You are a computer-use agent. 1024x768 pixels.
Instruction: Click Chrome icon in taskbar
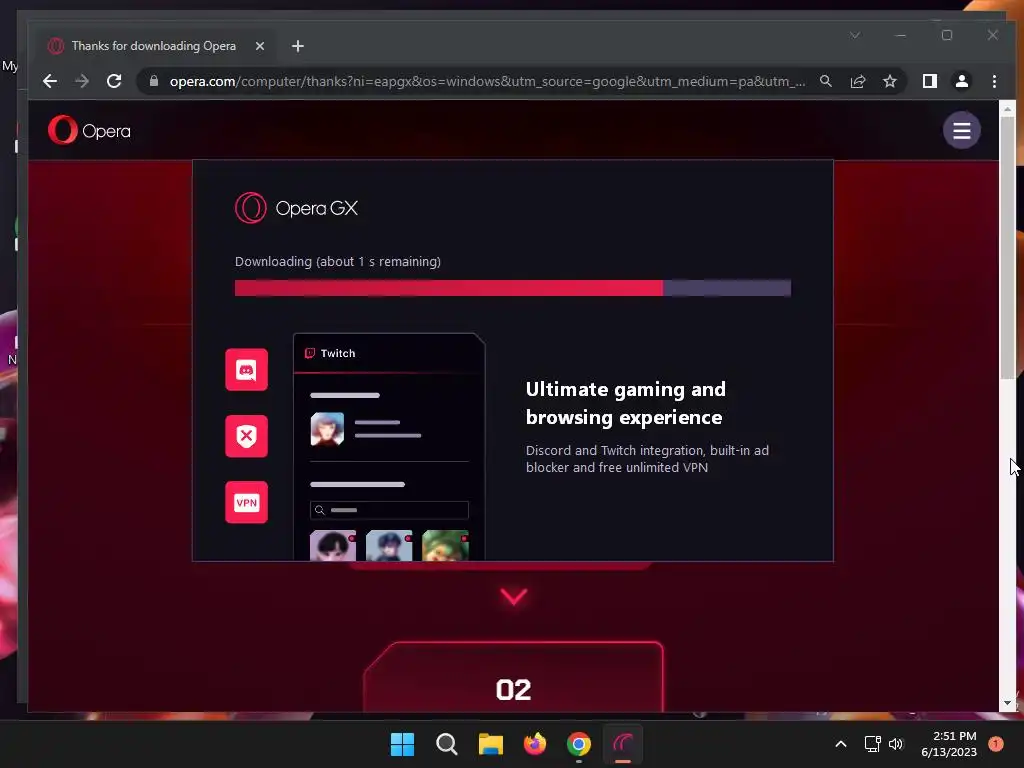pyautogui.click(x=579, y=744)
